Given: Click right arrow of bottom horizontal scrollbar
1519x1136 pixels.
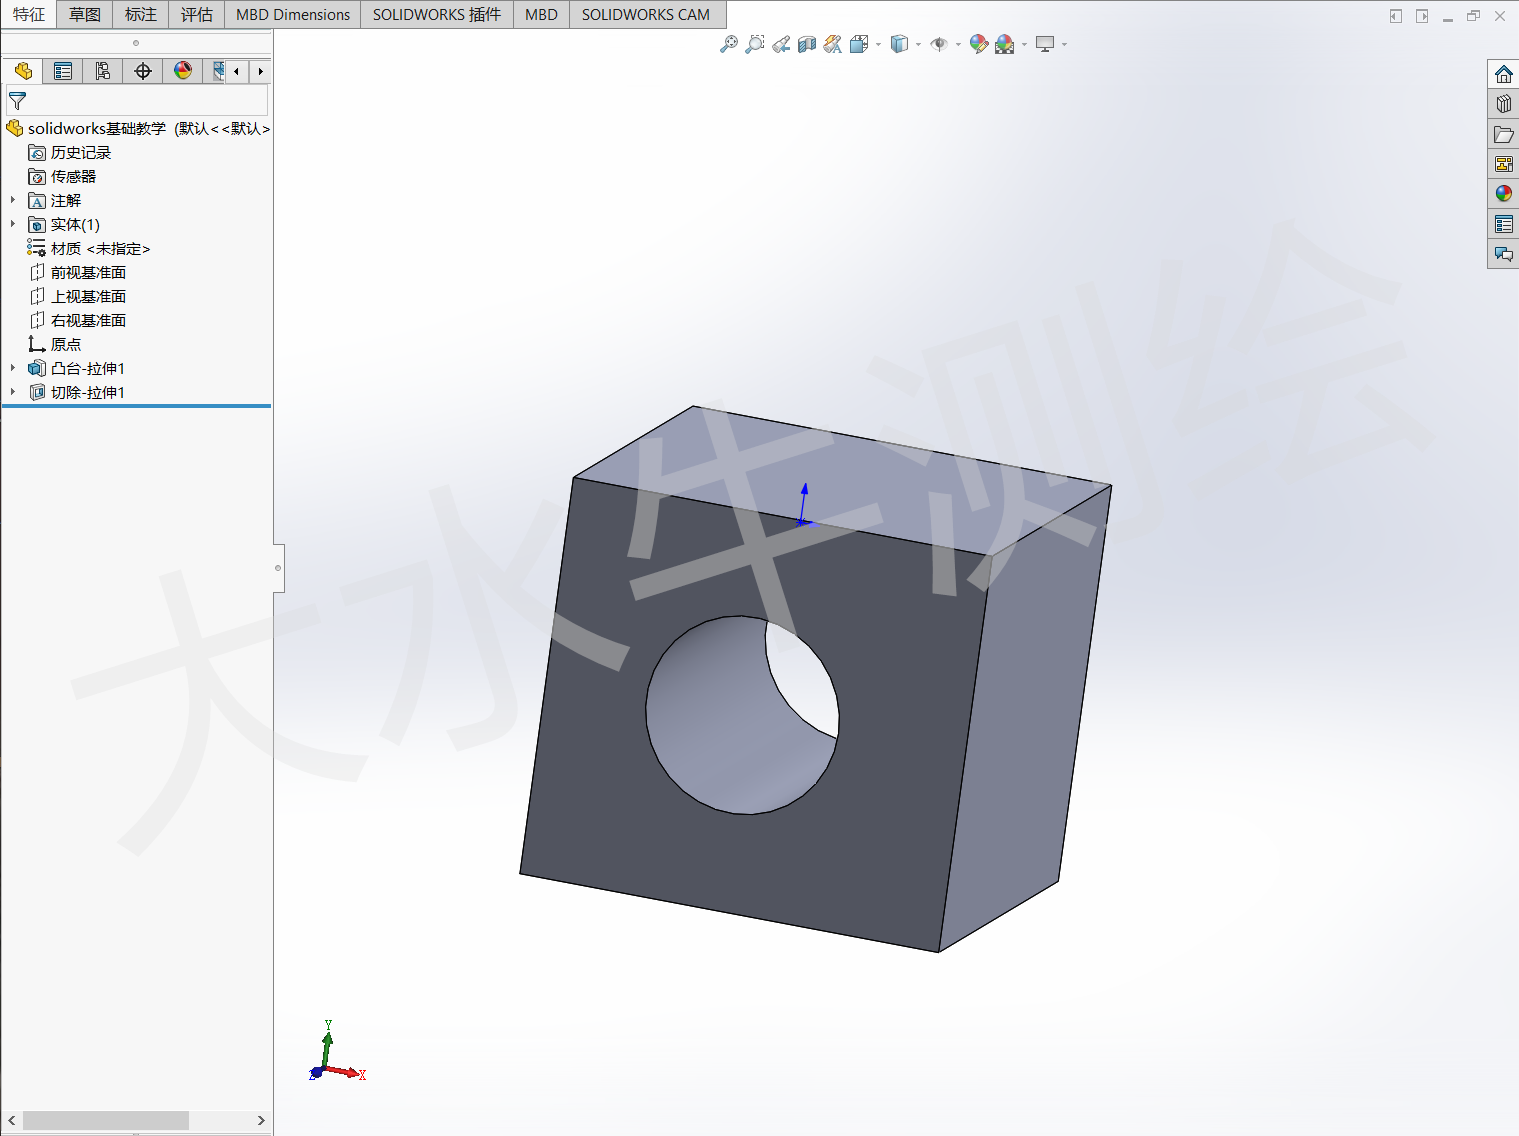Looking at the screenshot, I should pyautogui.click(x=261, y=1121).
